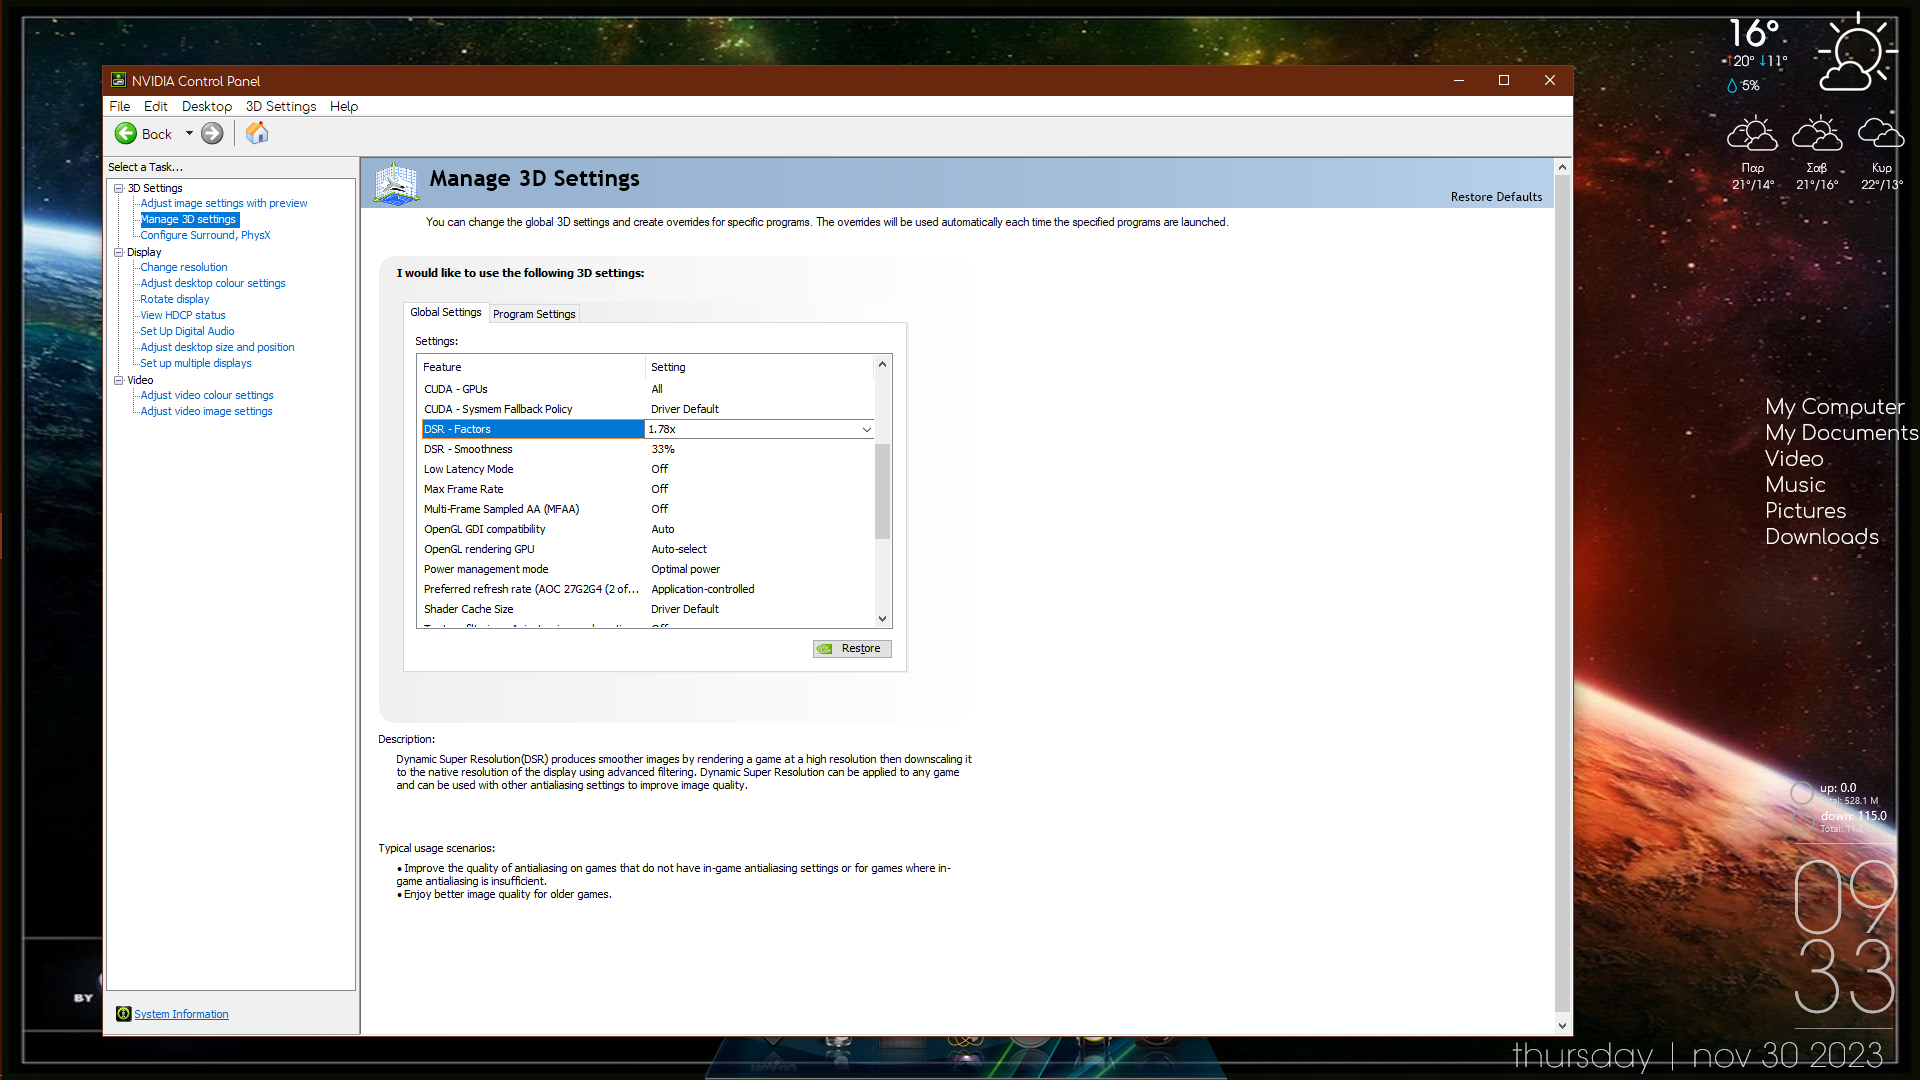Image resolution: width=1920 pixels, height=1080 pixels.
Task: Open the System Information link
Action: click(181, 1014)
